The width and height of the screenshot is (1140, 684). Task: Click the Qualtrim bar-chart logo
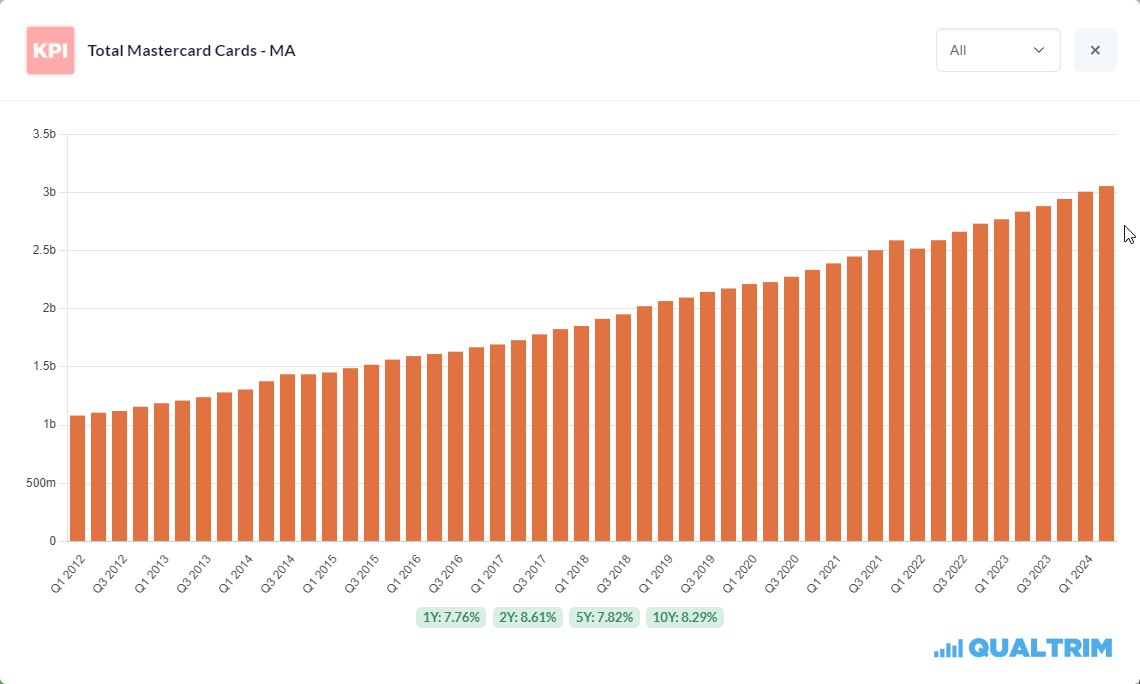948,648
